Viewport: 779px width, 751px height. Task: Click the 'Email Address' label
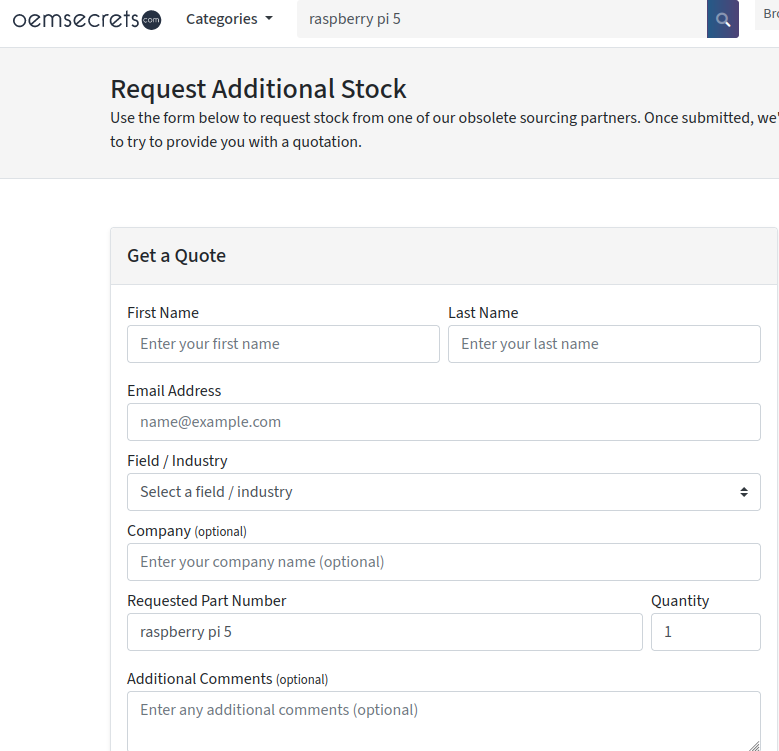pyautogui.click(x=174, y=391)
